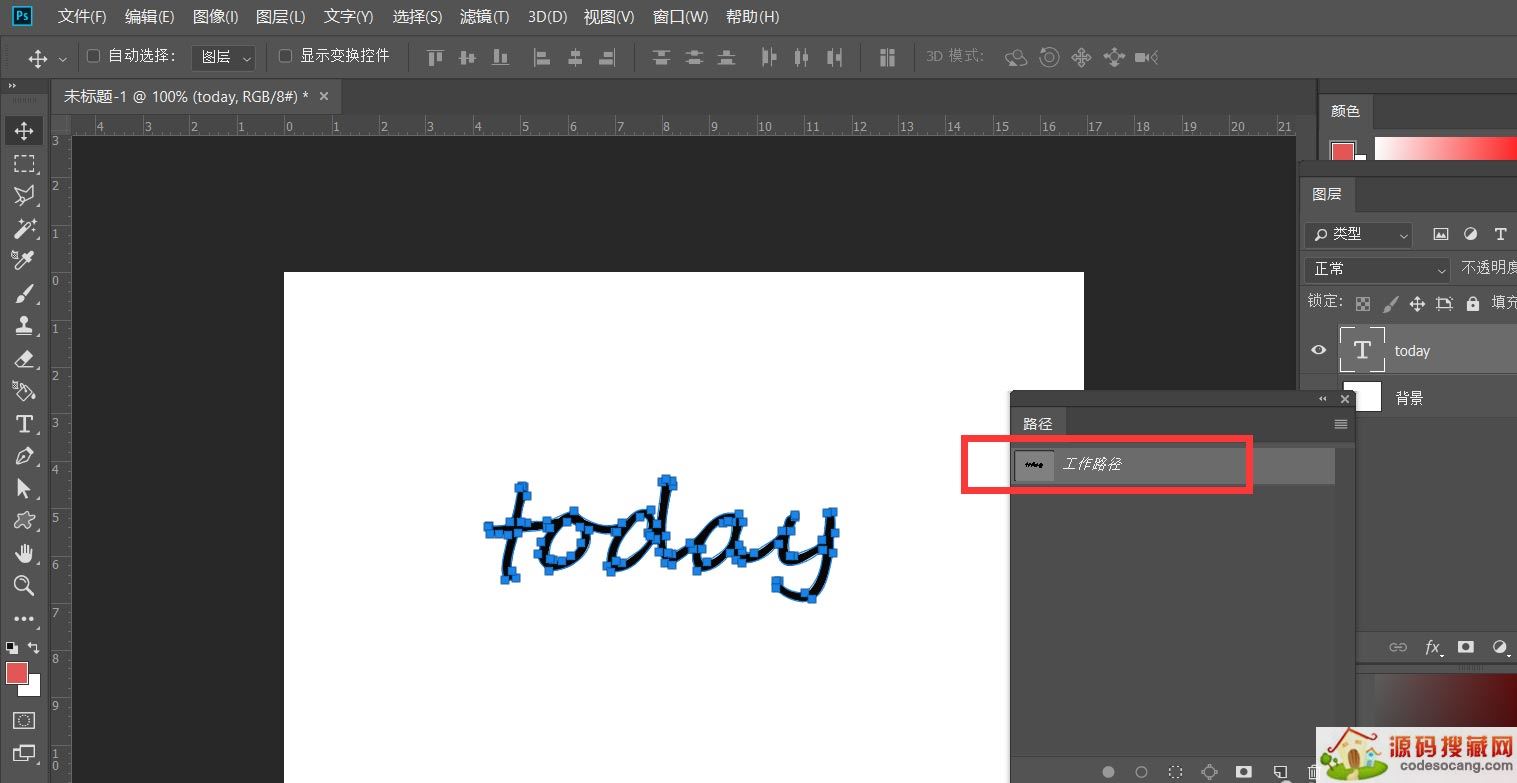Align vertical centers in options bar
Screen dimensions: 1517x783
tap(467, 58)
